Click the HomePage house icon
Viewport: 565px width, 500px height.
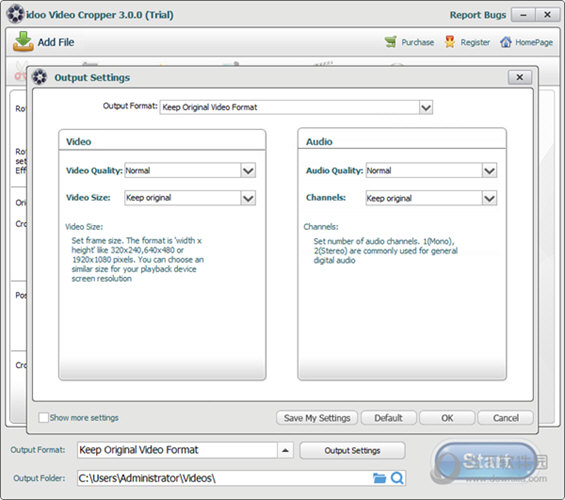506,42
